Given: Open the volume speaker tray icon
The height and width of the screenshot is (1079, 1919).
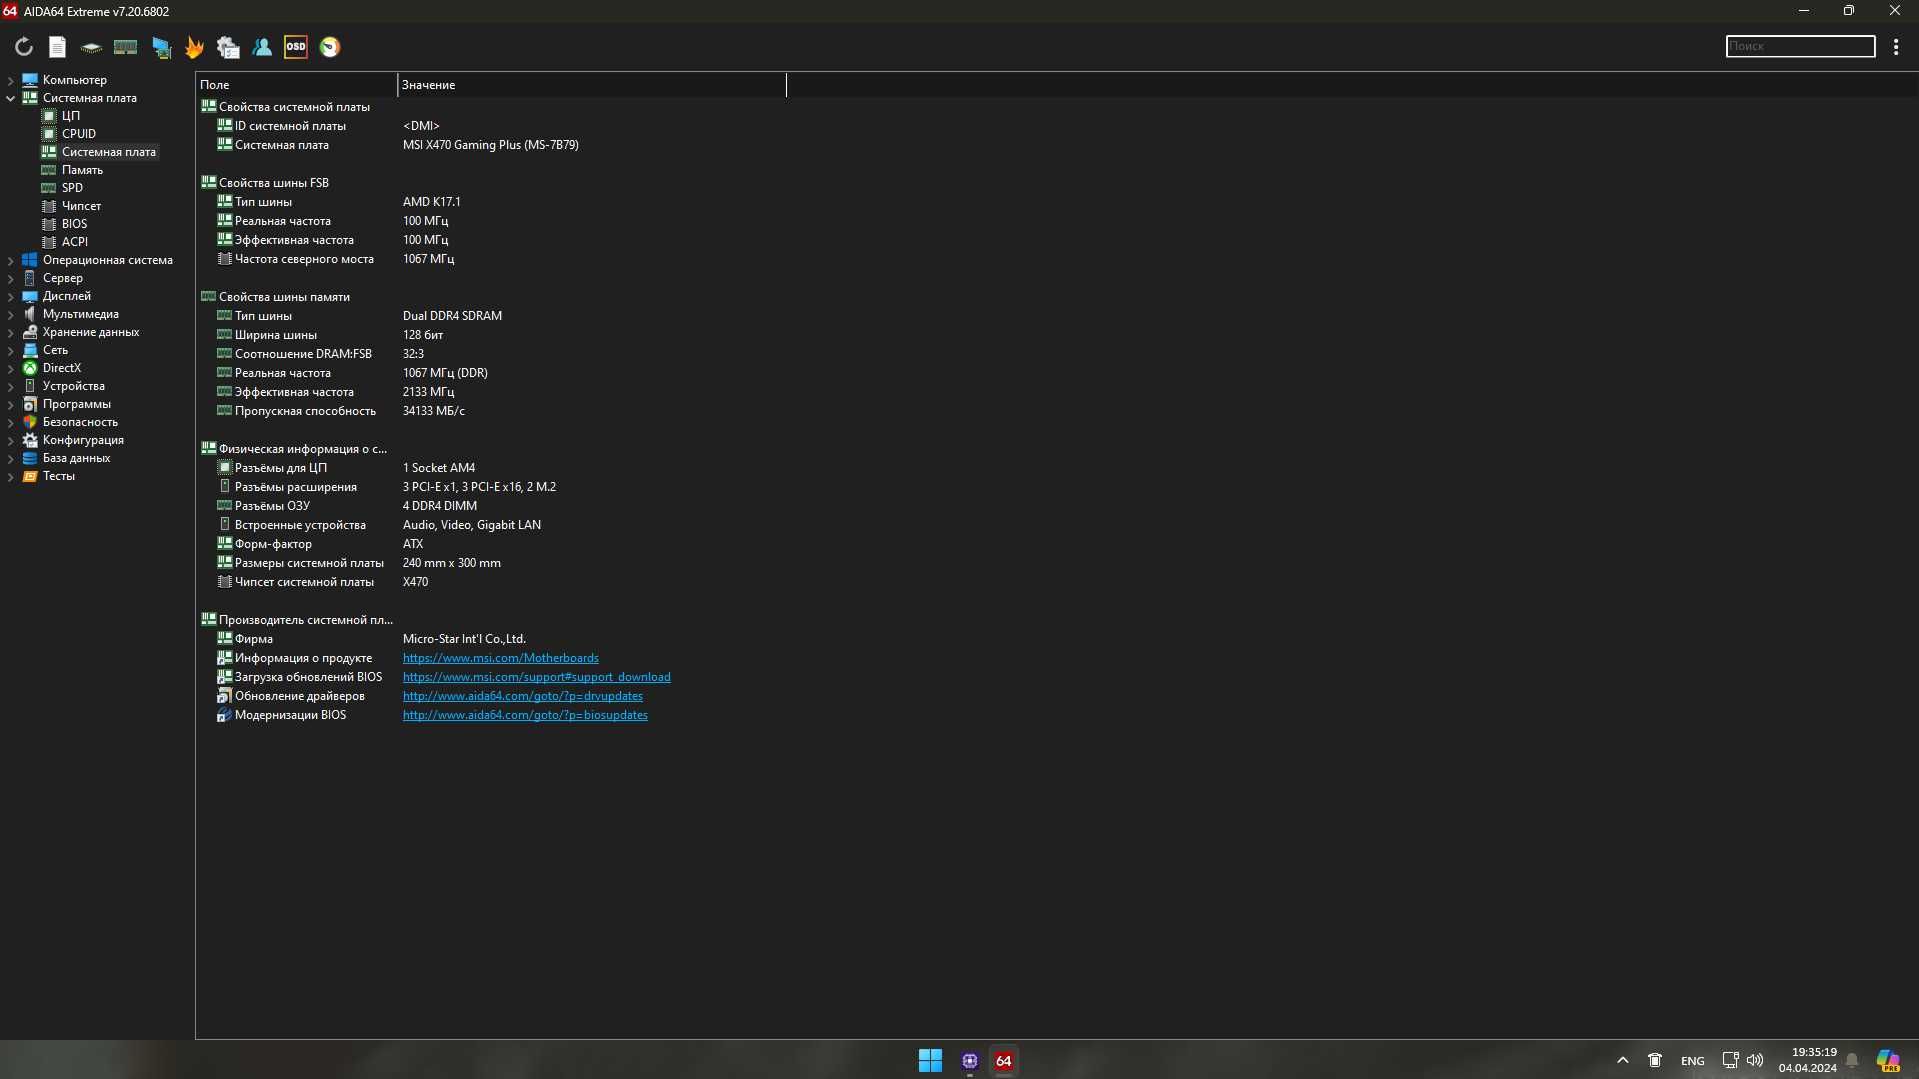Looking at the screenshot, I should (x=1755, y=1060).
